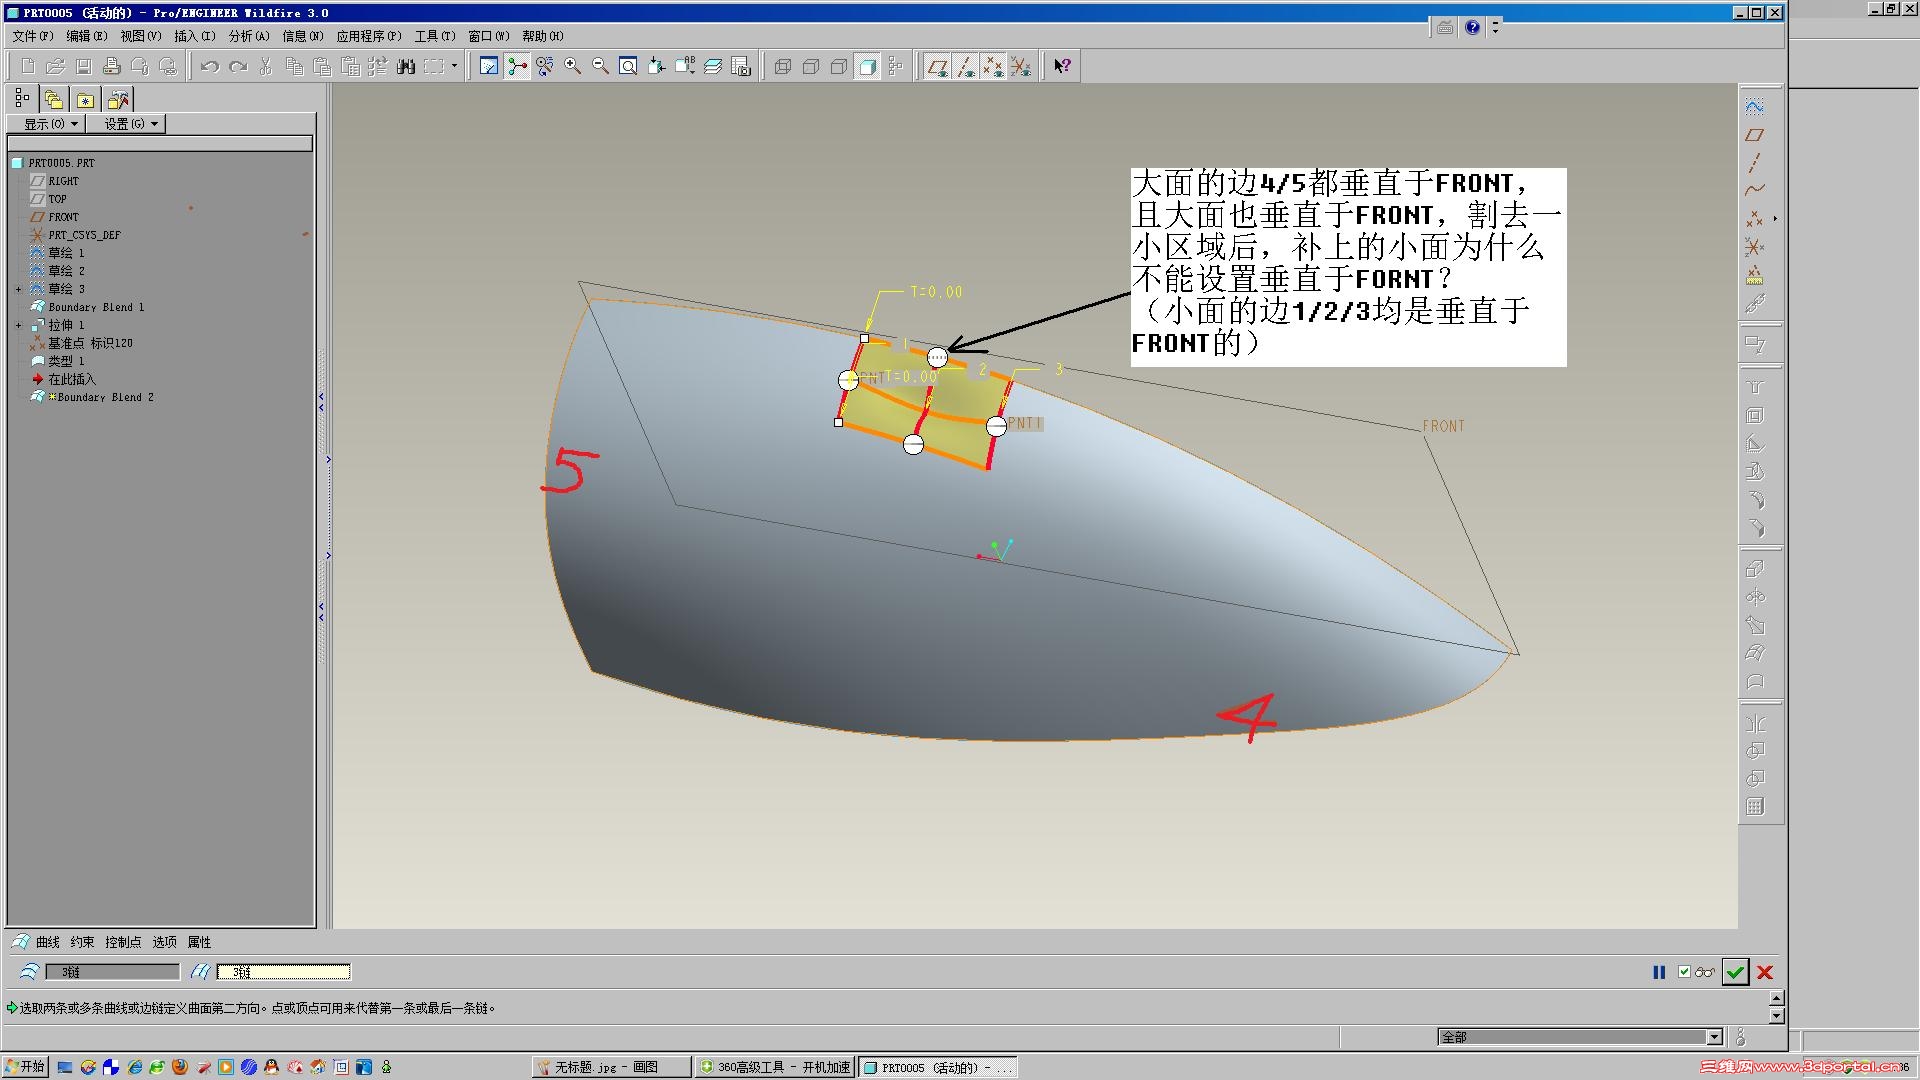Click the spin center icon
Image resolution: width=1920 pixels, height=1080 pixels.
coord(517,67)
